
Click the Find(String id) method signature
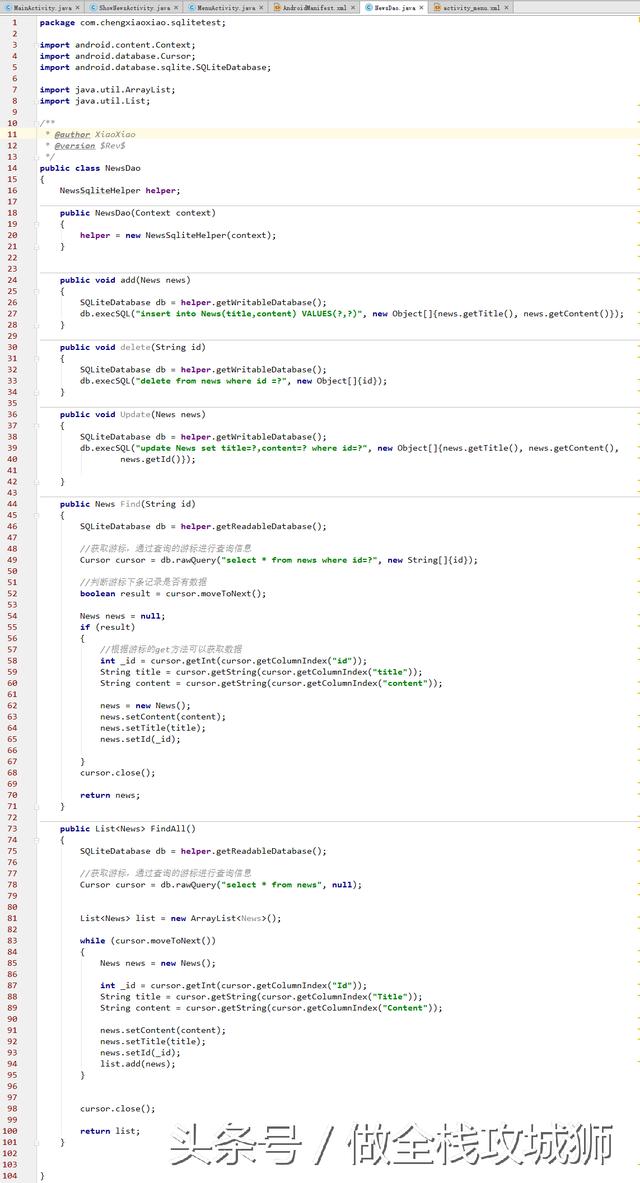[x=128, y=504]
